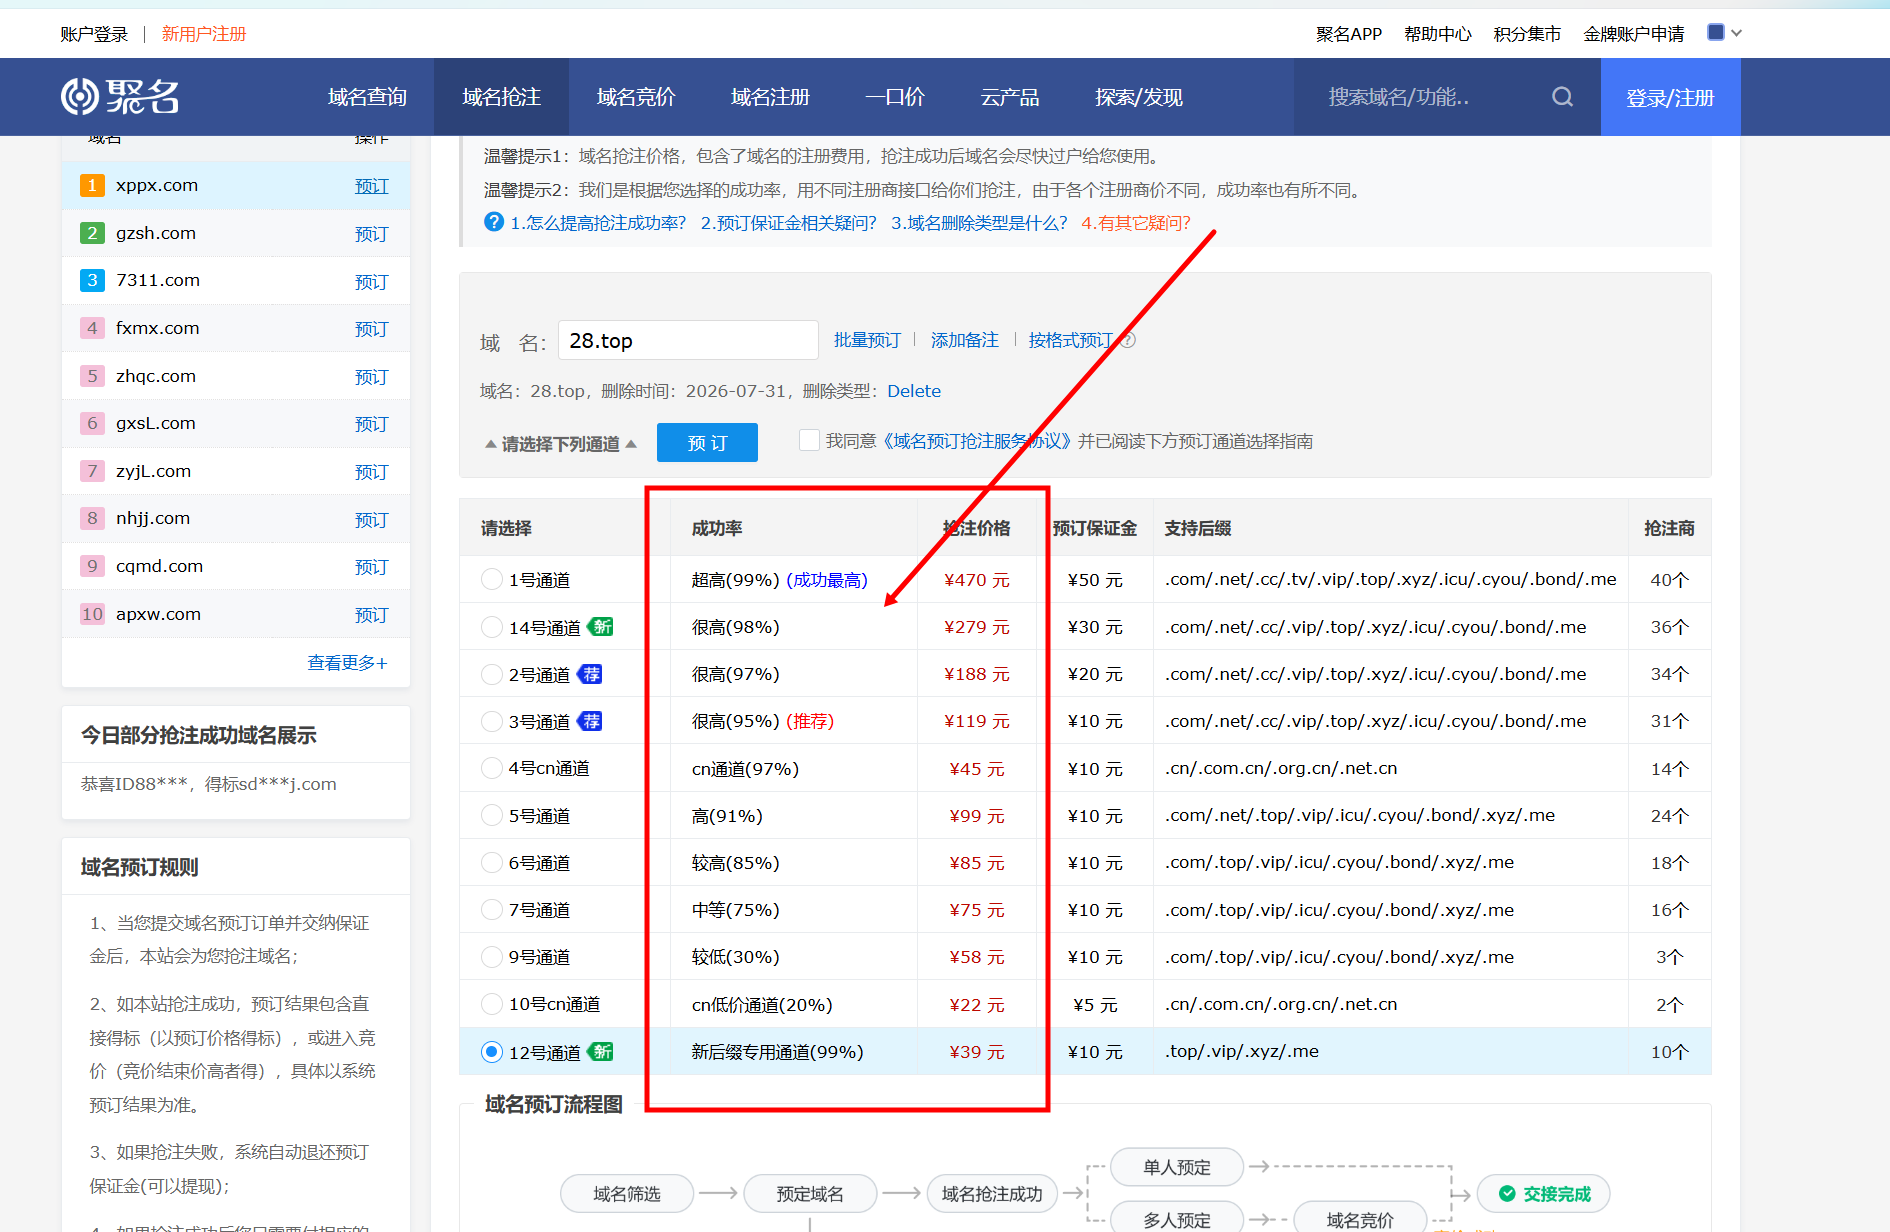Screen dimensions: 1890x1232
Task: Click the blue 预订 button
Action: pos(707,443)
